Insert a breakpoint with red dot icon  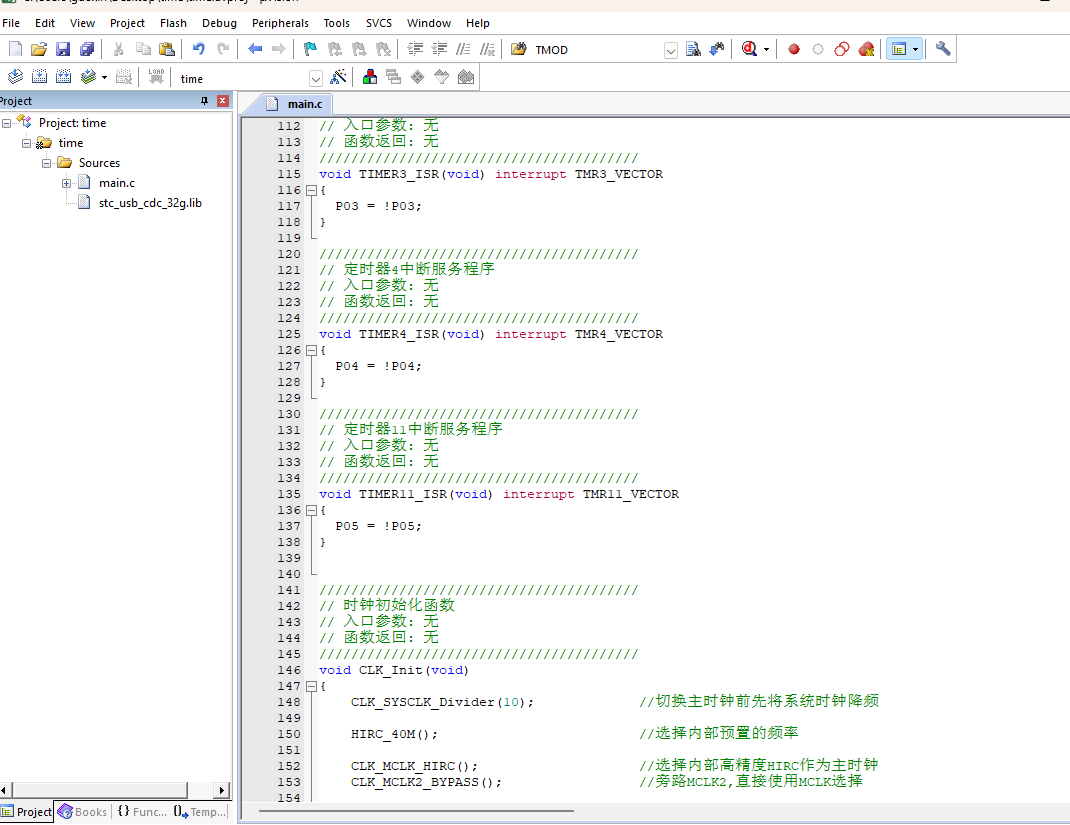pos(794,49)
